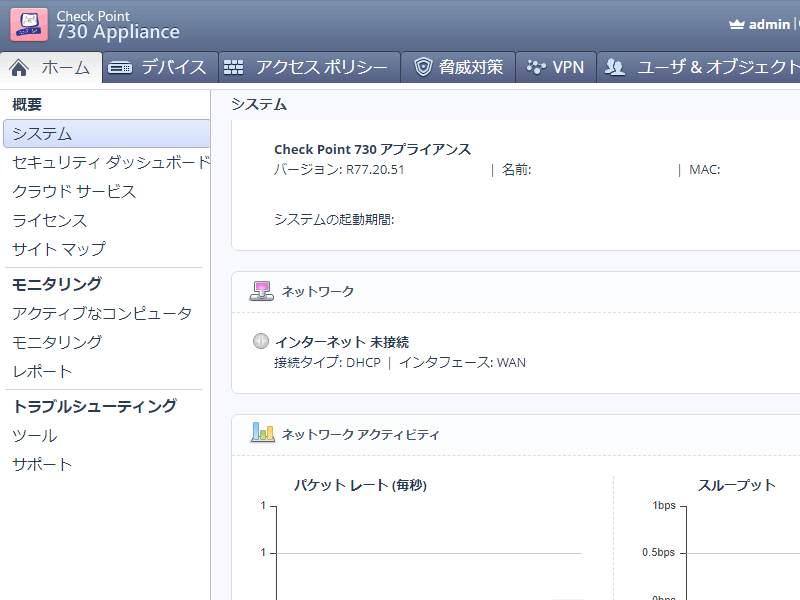This screenshot has width=800, height=600.
Task: Click the Check Point logo icon
Action: (29, 24)
